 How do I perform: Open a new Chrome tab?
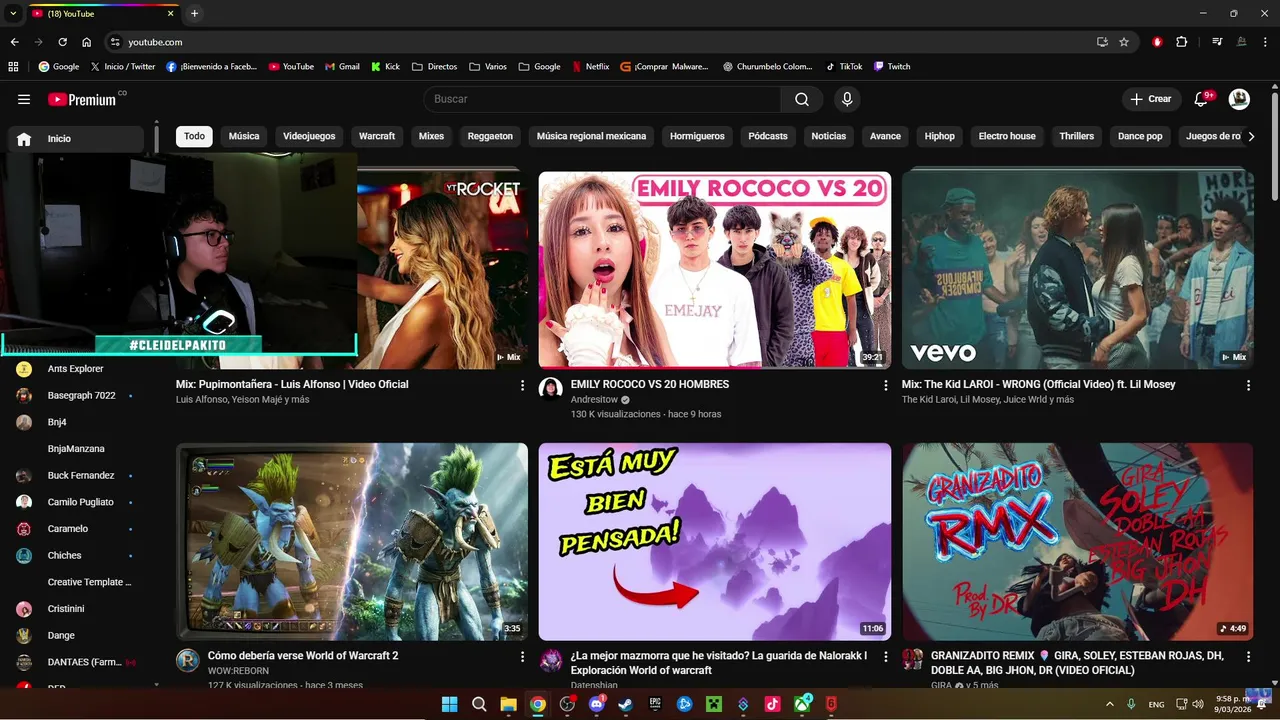(x=194, y=13)
